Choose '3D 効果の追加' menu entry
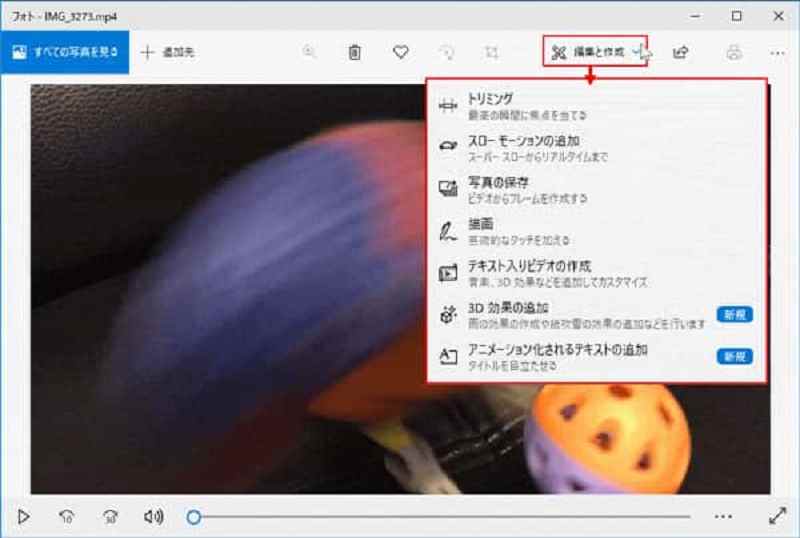The width and height of the screenshot is (800, 538). (596, 315)
